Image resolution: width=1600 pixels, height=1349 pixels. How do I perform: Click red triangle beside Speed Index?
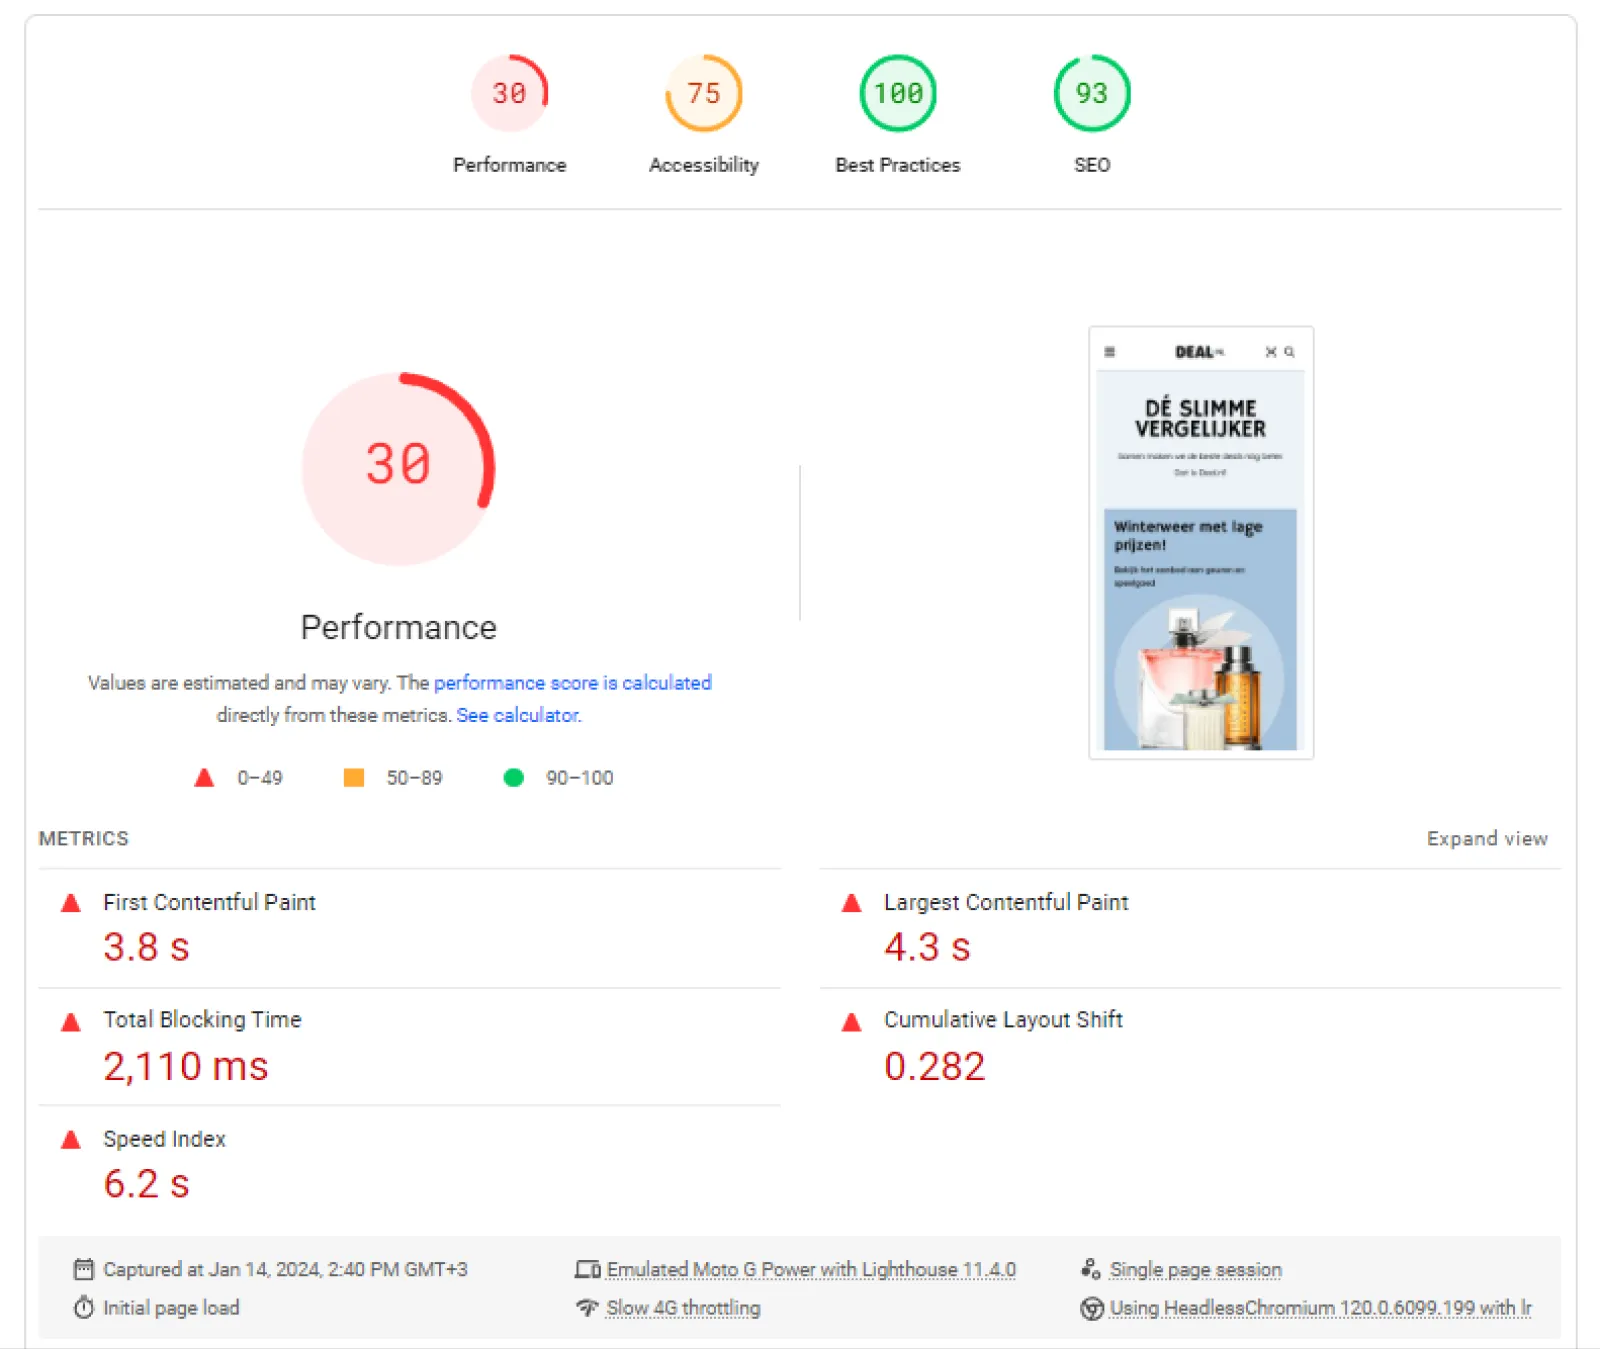[x=71, y=1140]
